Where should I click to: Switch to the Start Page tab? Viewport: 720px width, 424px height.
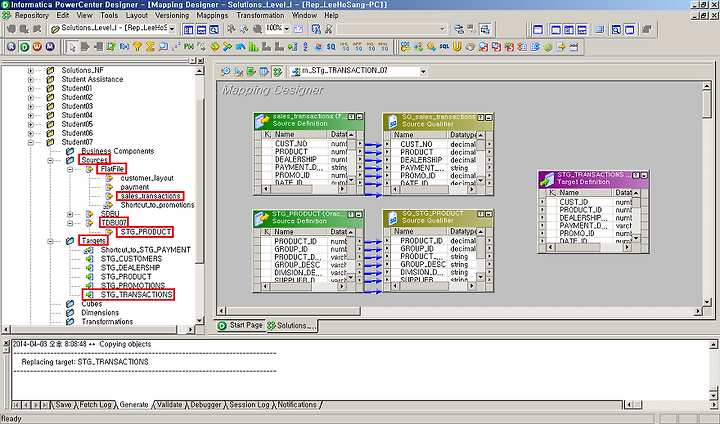coord(241,325)
